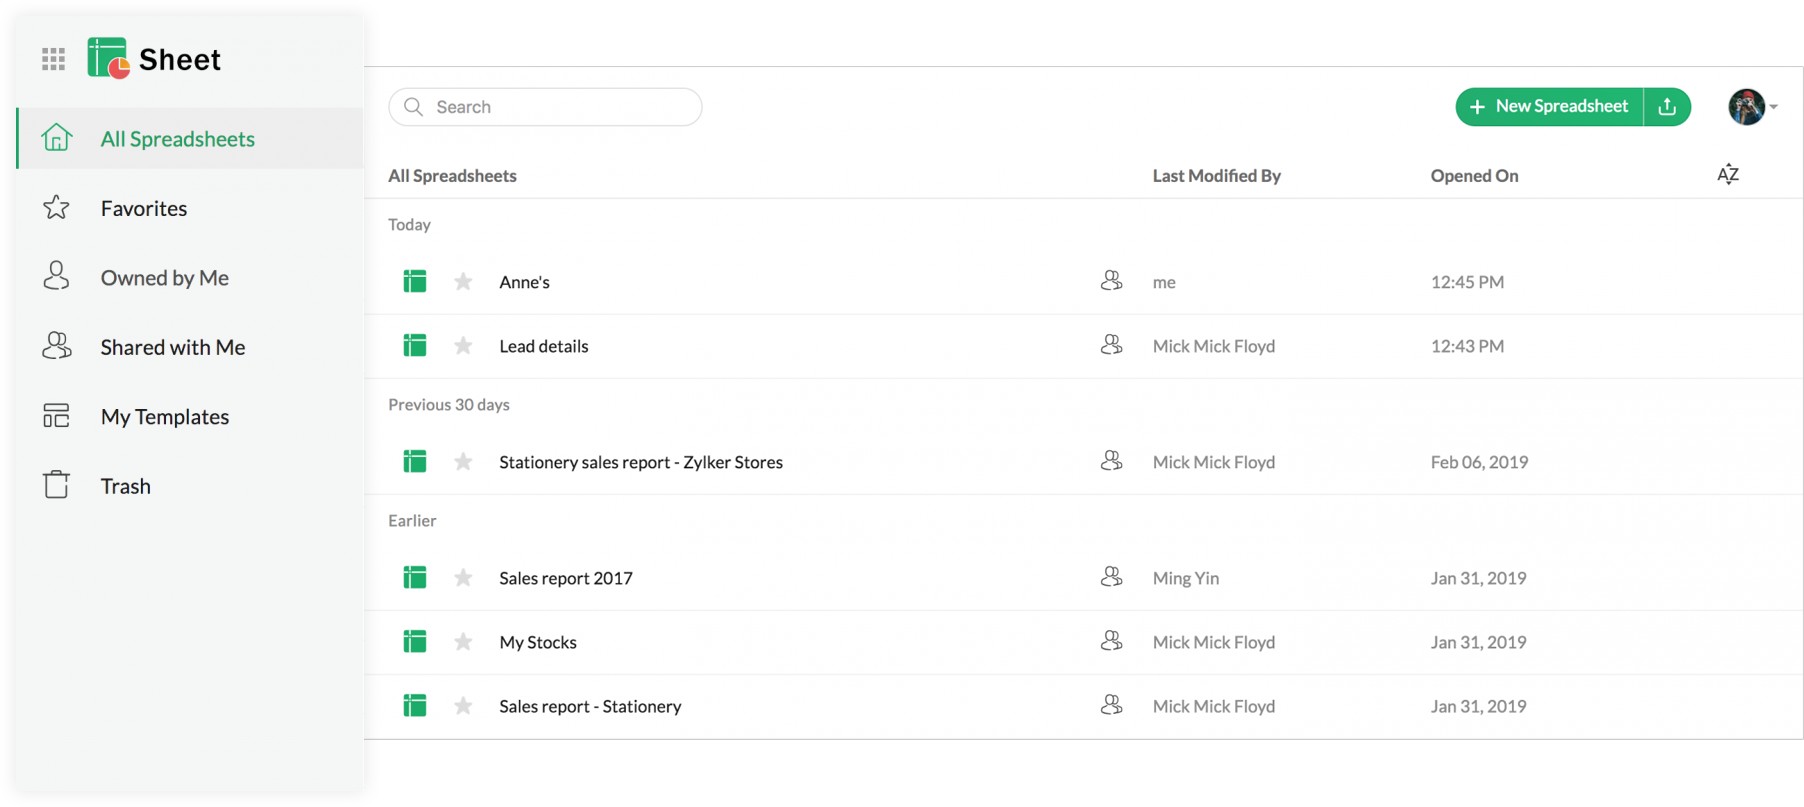Star the My Stocks spreadsheet
This screenshot has width=1804, height=807.
[463, 641]
